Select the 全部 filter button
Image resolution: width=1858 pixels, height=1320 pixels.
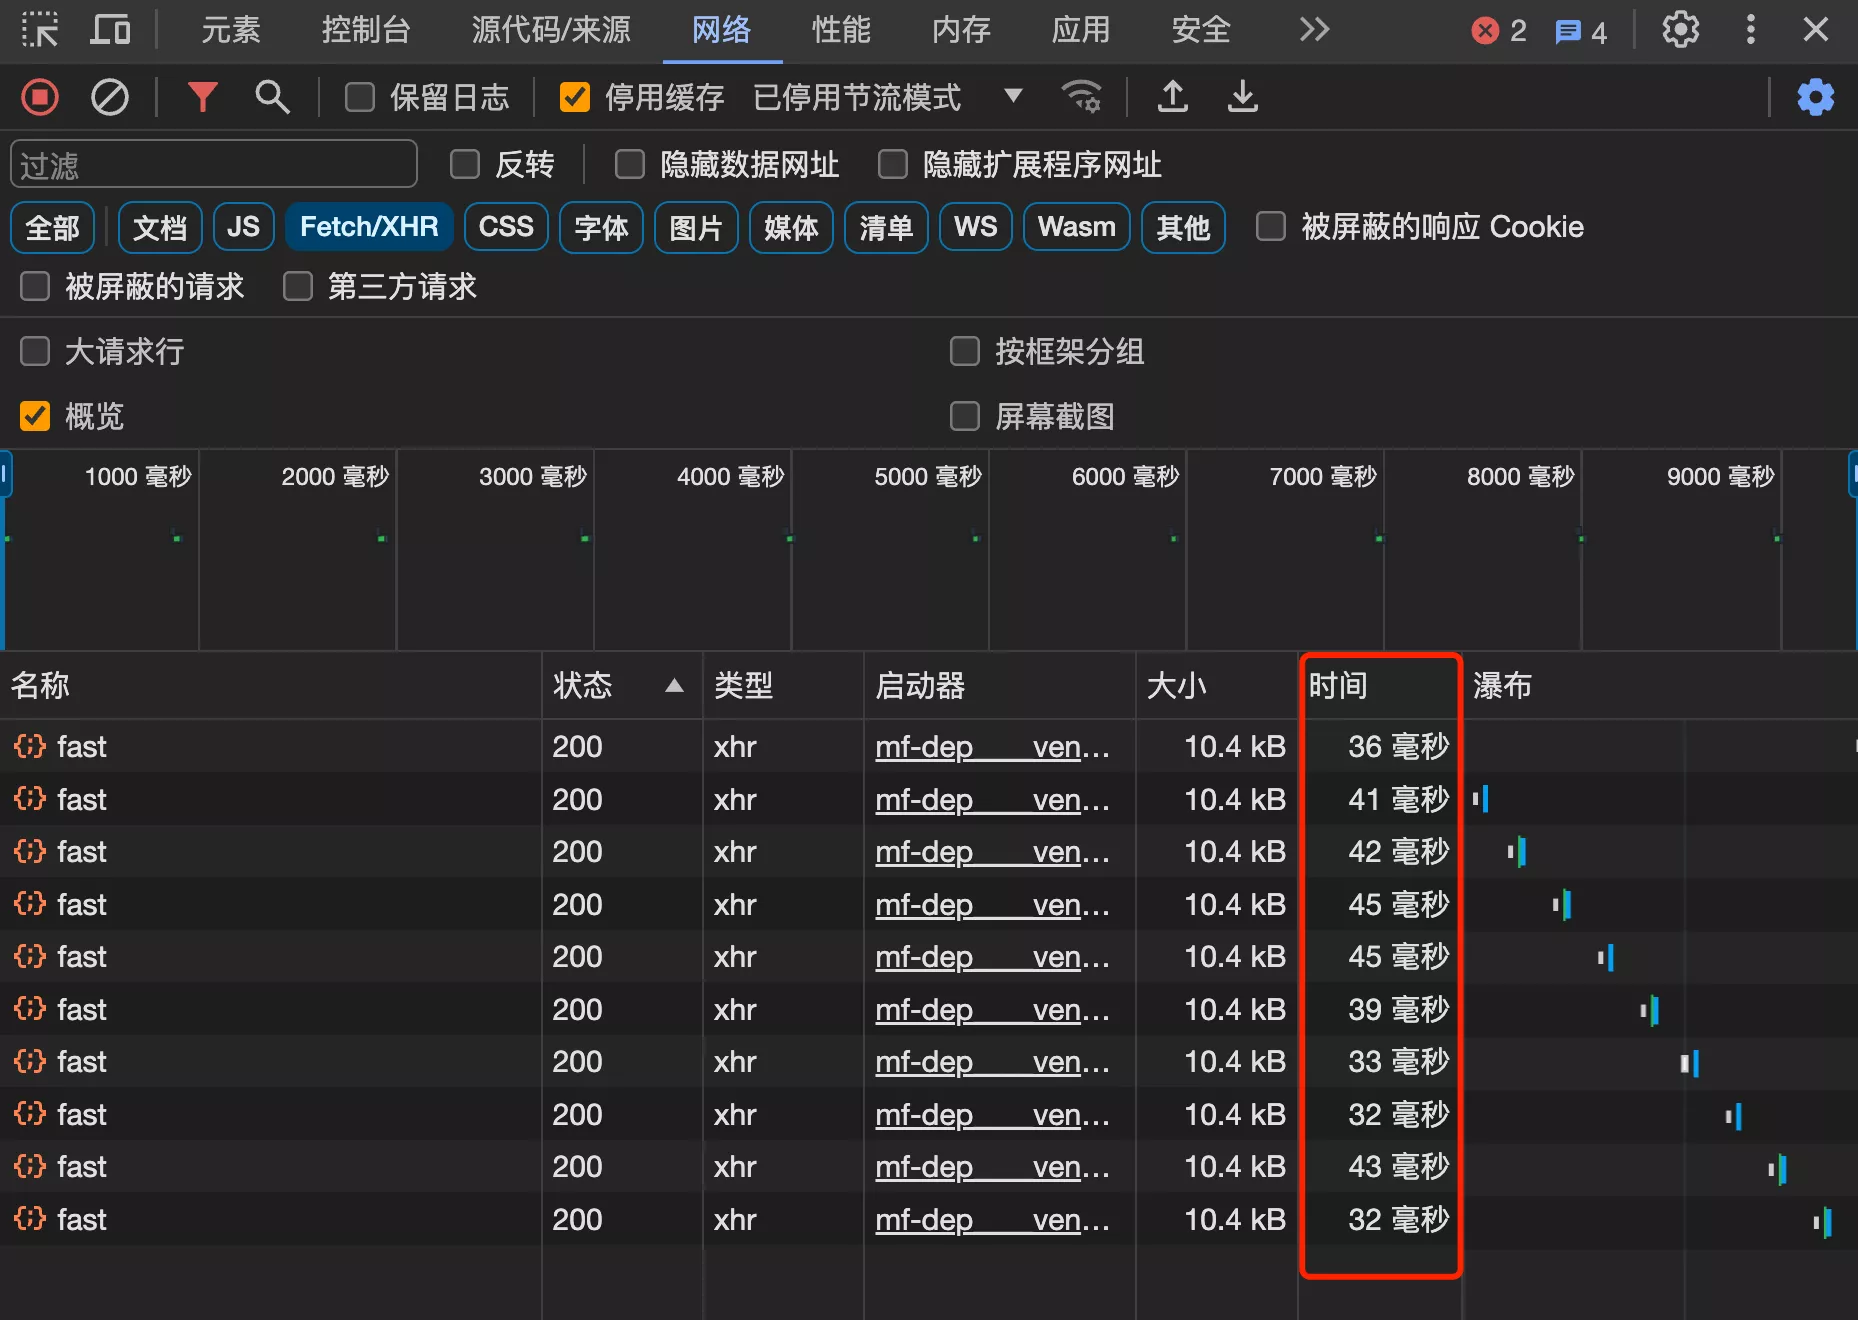(x=52, y=227)
